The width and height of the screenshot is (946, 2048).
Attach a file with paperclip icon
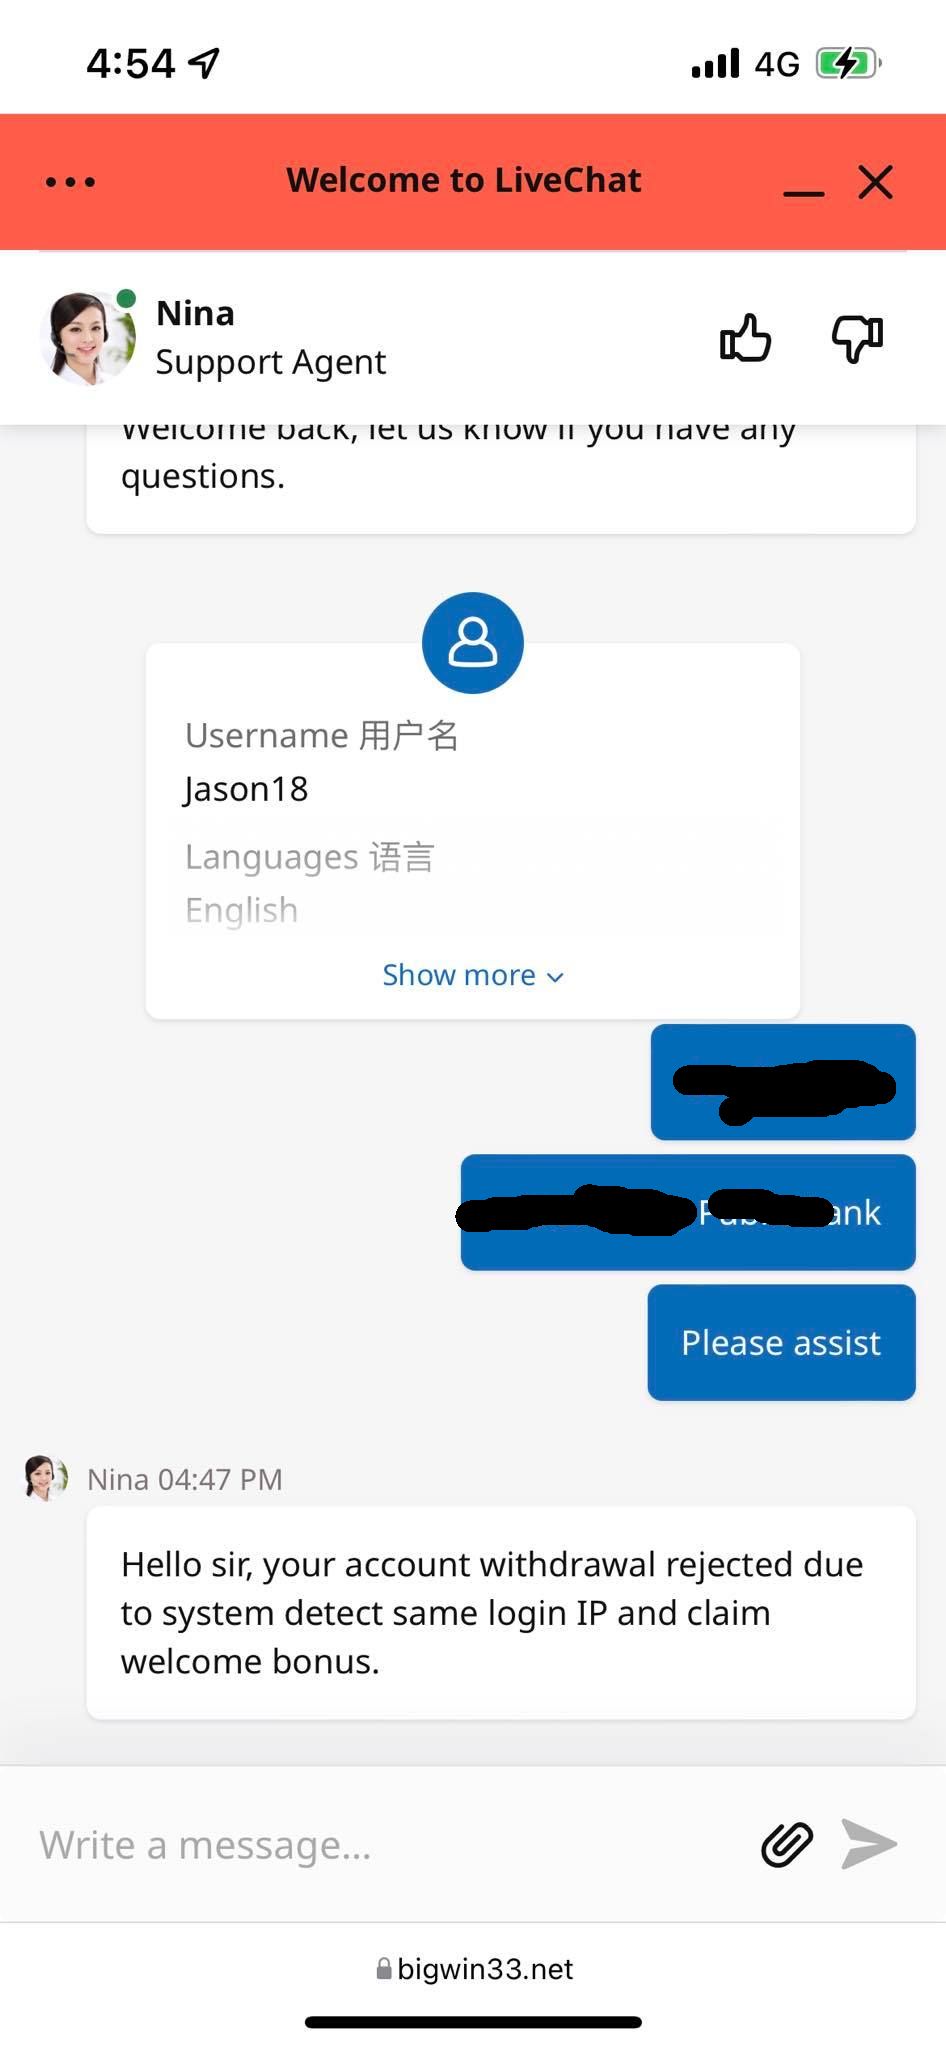(787, 1844)
